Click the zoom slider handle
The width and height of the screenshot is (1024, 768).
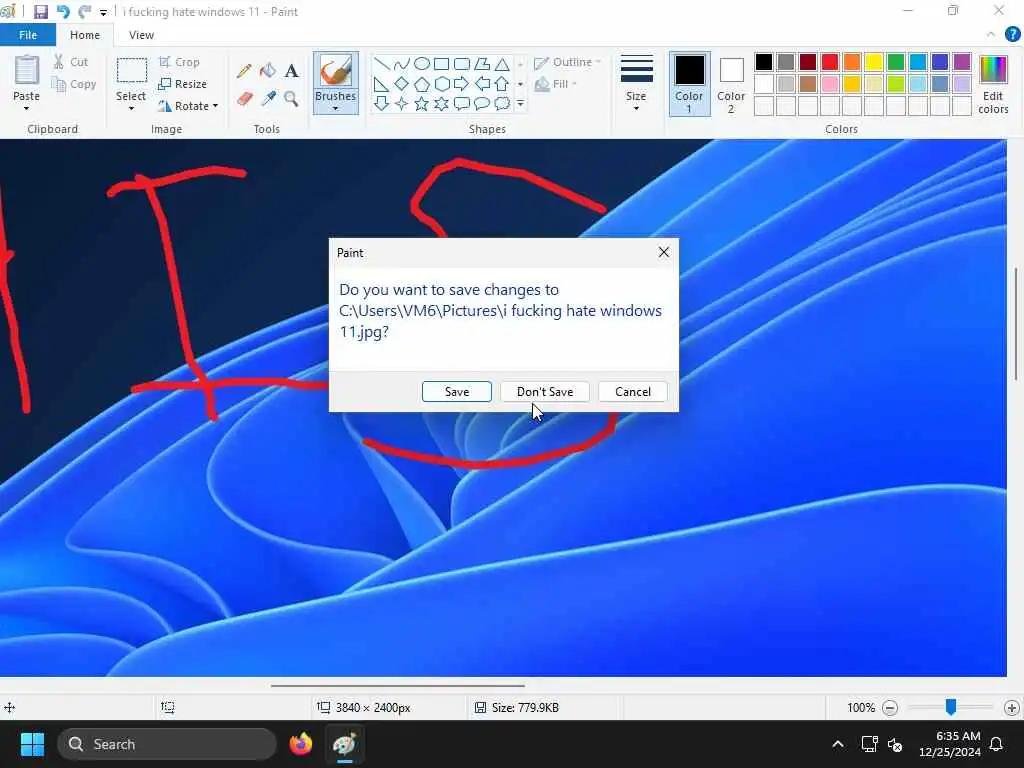(x=951, y=707)
